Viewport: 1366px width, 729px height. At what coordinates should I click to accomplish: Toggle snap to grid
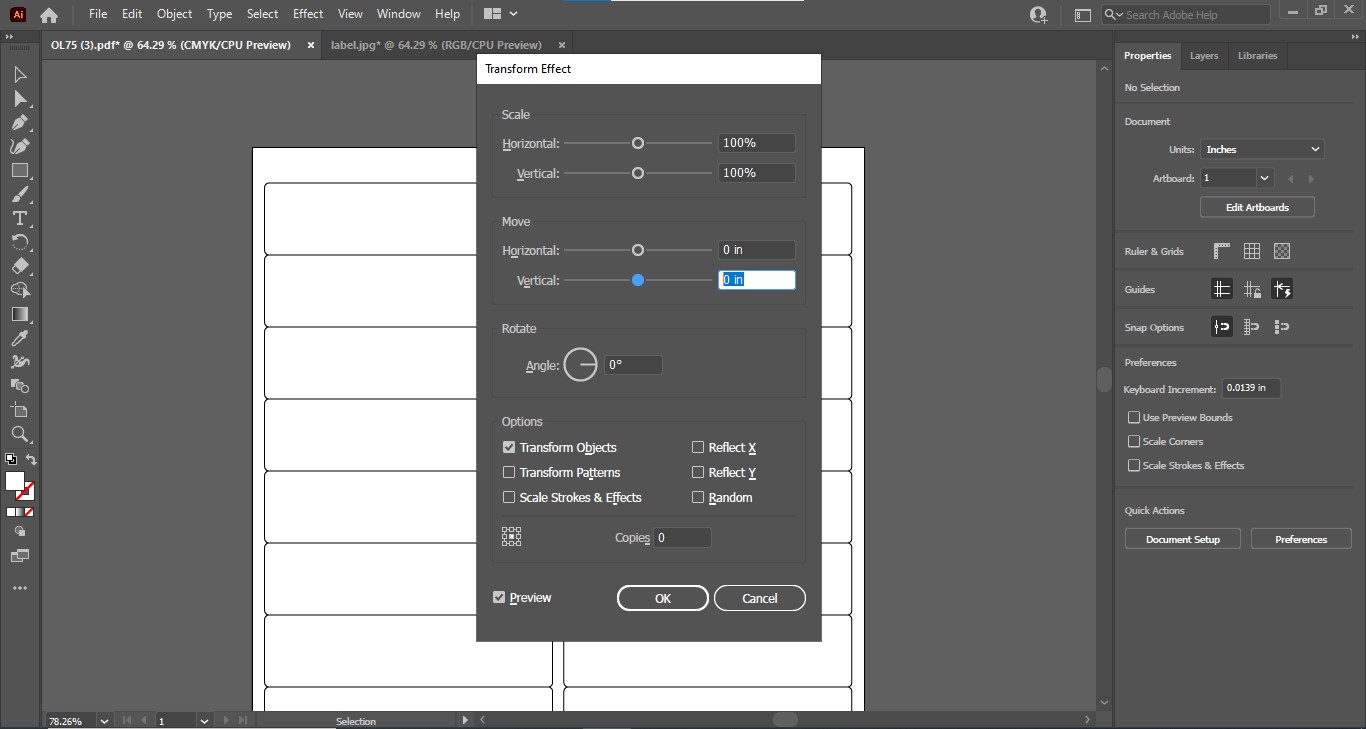pos(1252,327)
